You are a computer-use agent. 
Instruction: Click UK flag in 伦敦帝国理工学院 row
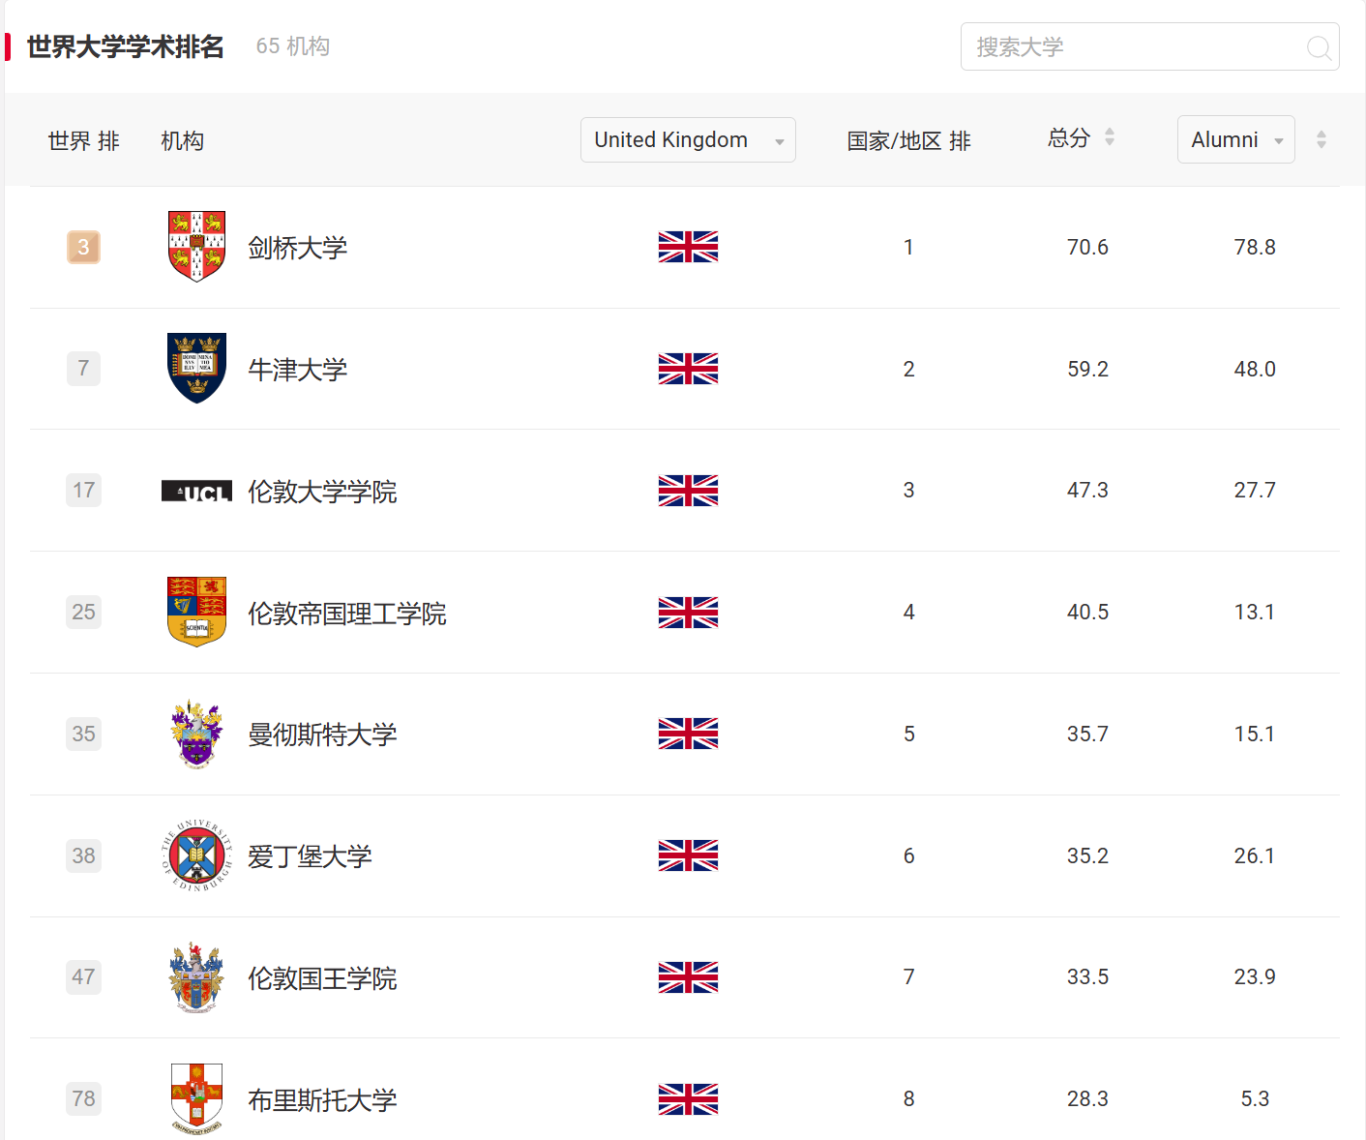(x=688, y=612)
